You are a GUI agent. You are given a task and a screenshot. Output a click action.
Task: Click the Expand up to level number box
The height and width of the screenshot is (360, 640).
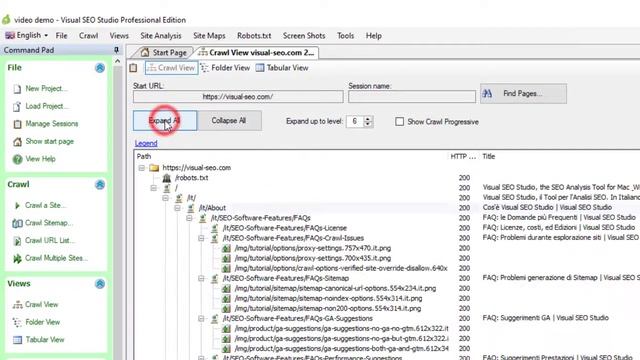point(355,121)
